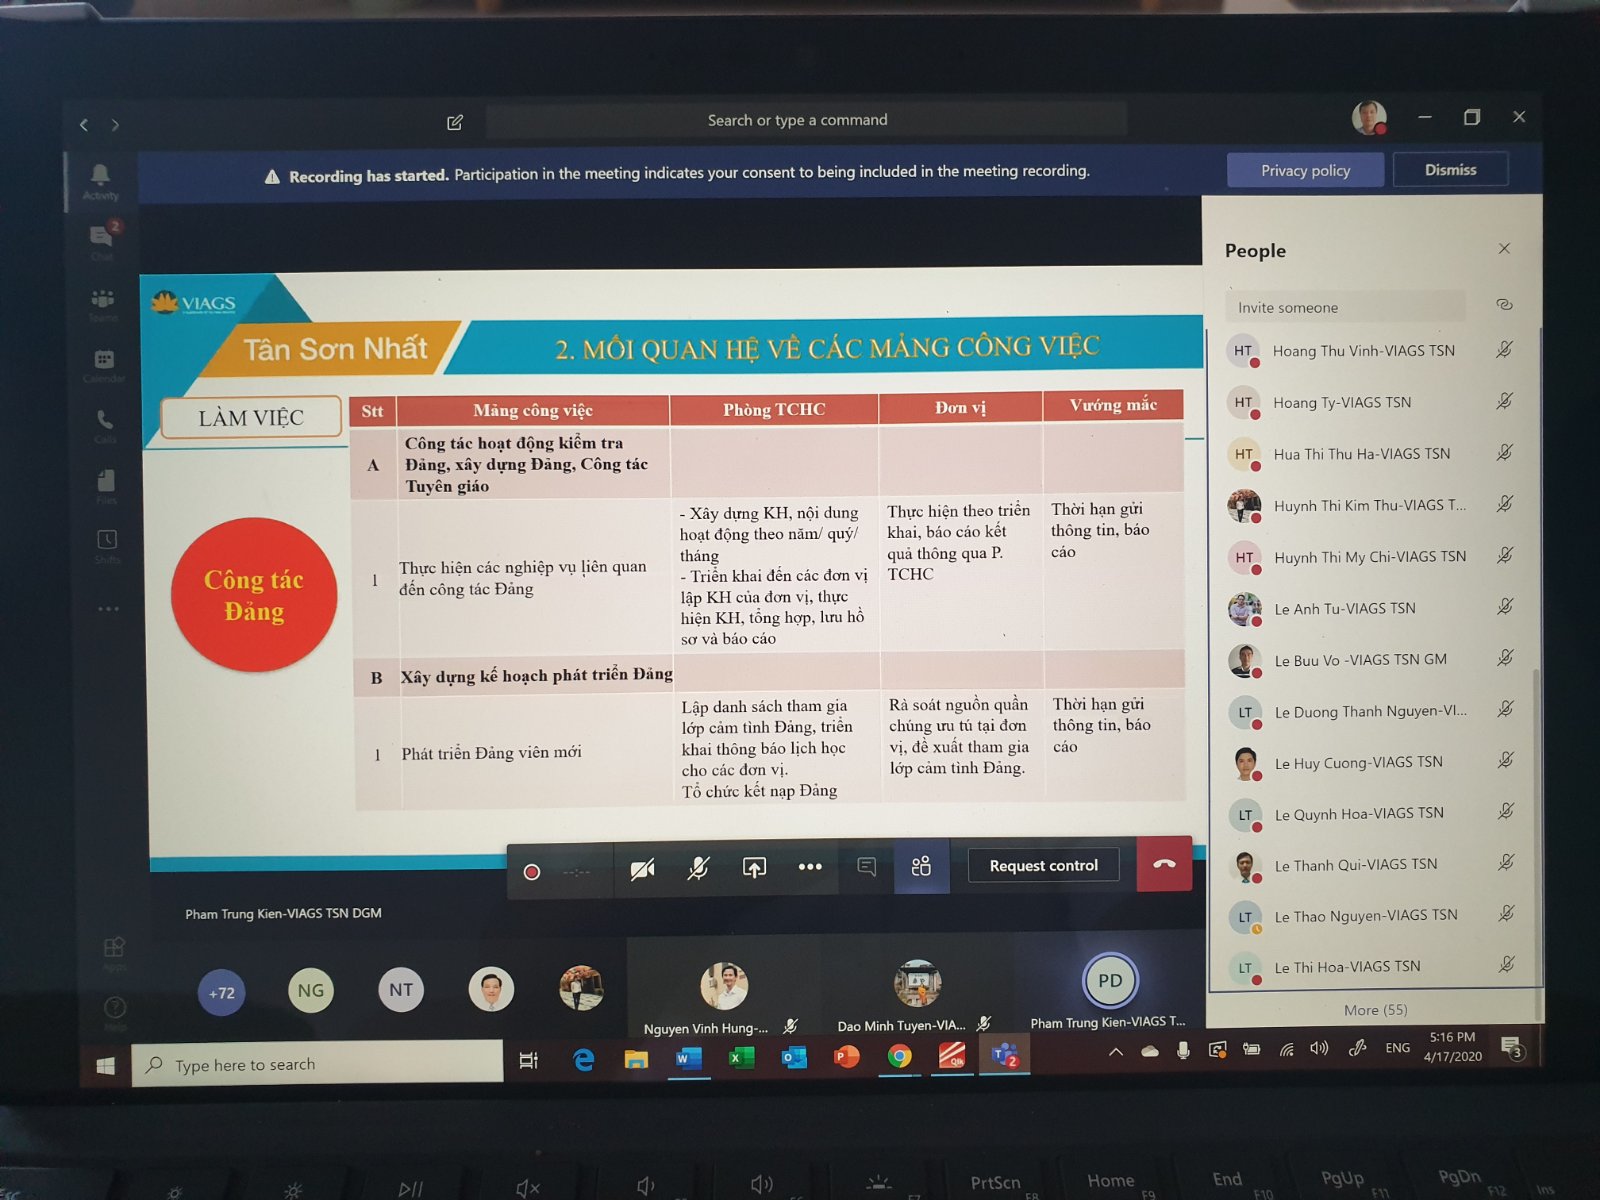This screenshot has height=1200, width=1600.
Task: Select Nguyen Vinh Hung video tile
Action: click(722, 990)
